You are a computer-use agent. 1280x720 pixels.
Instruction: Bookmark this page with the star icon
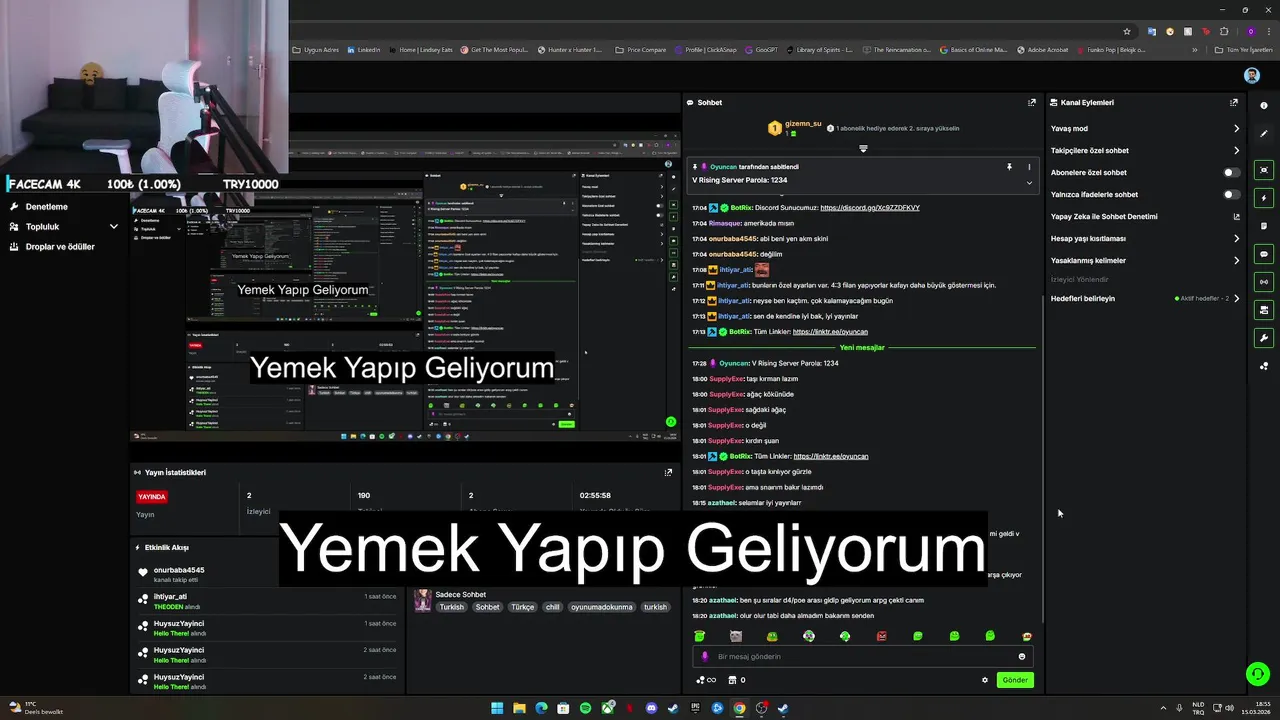(1127, 32)
